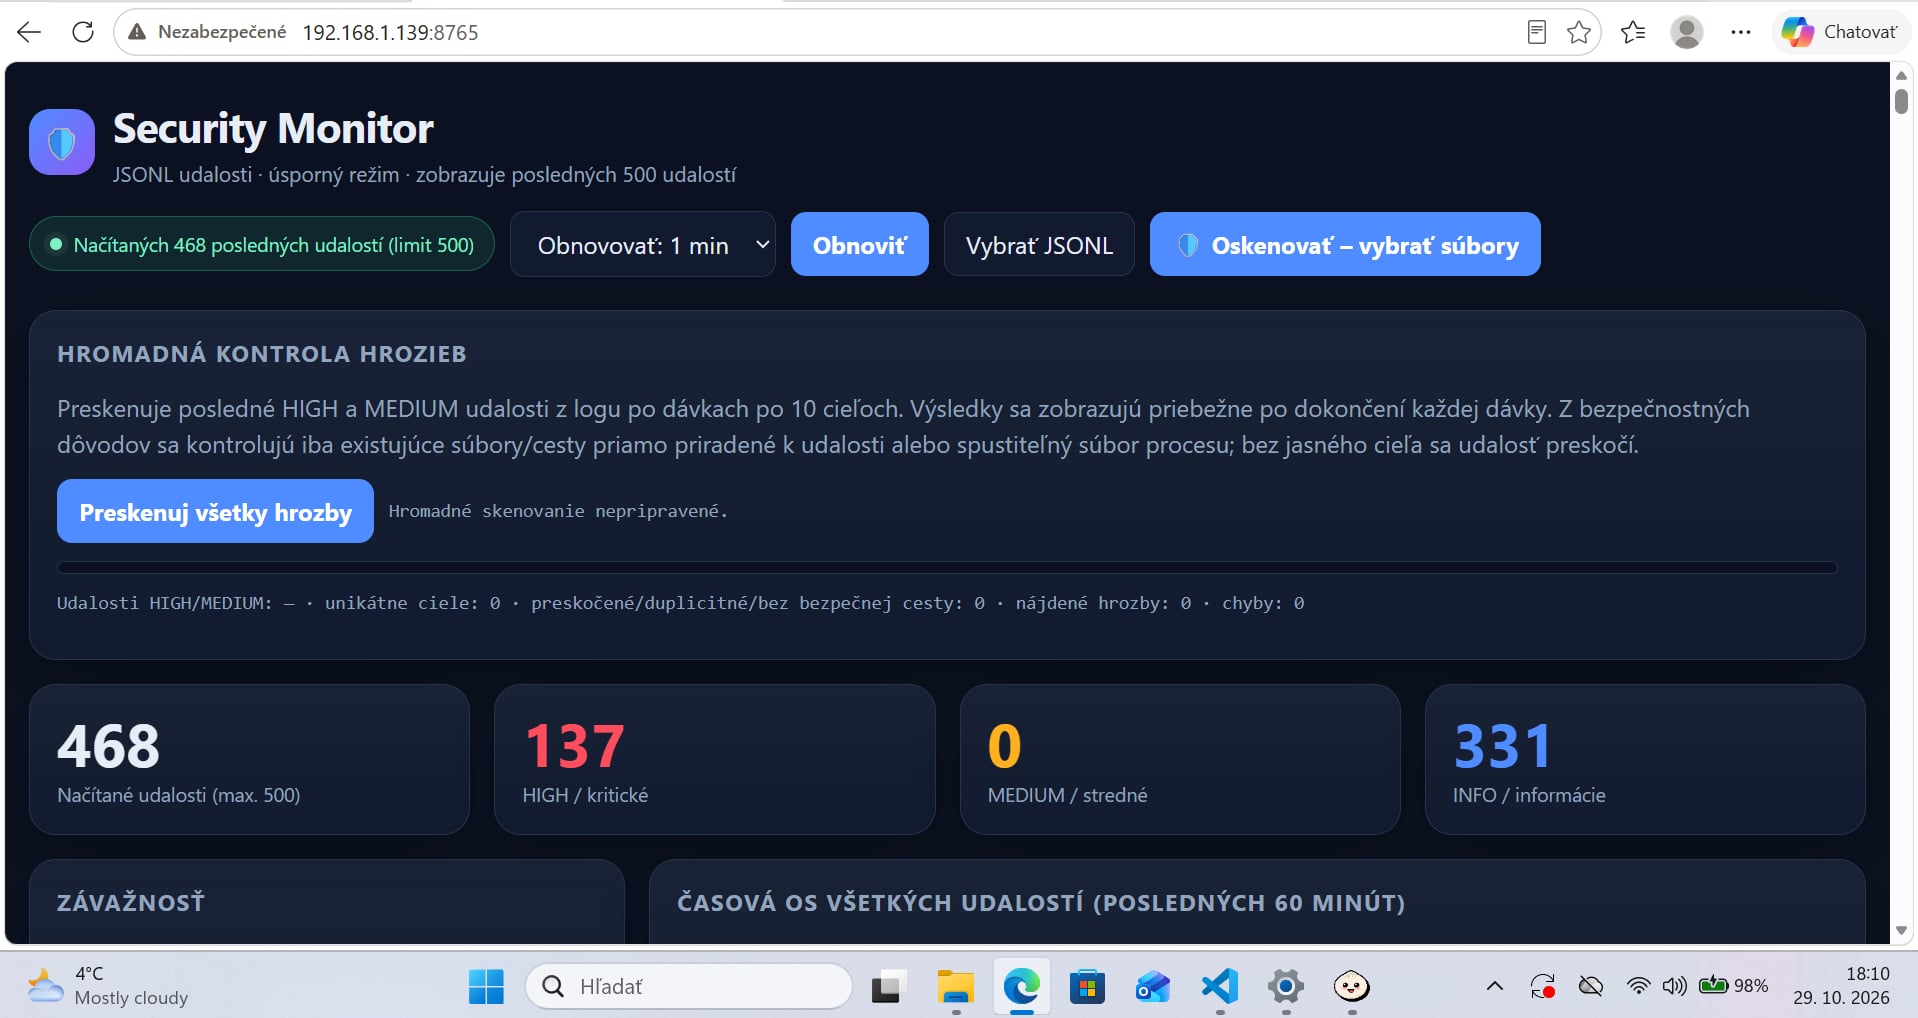The width and height of the screenshot is (1918, 1018).
Task: Open the browser three-dots settings menu
Action: point(1741,32)
